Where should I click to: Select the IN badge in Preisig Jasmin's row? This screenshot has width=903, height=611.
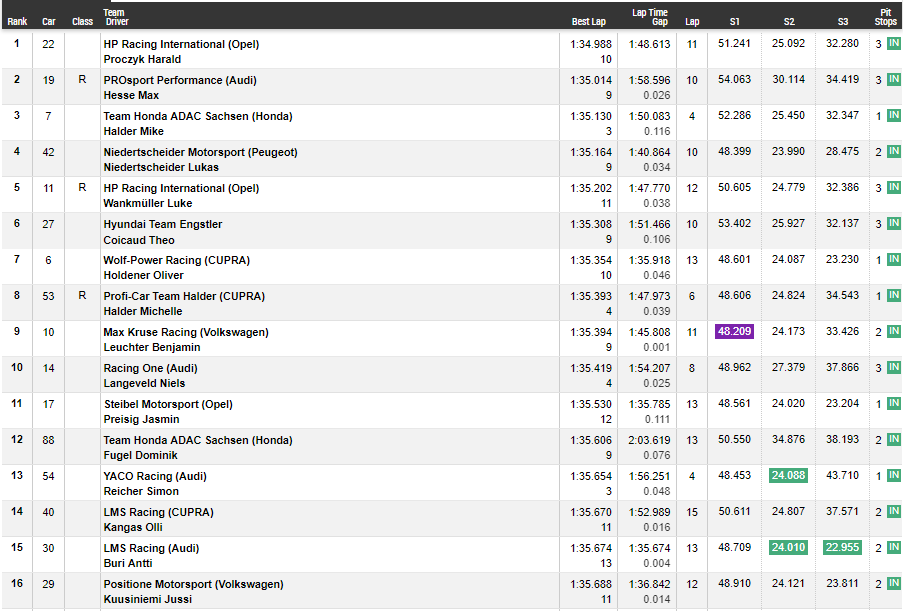[894, 403]
